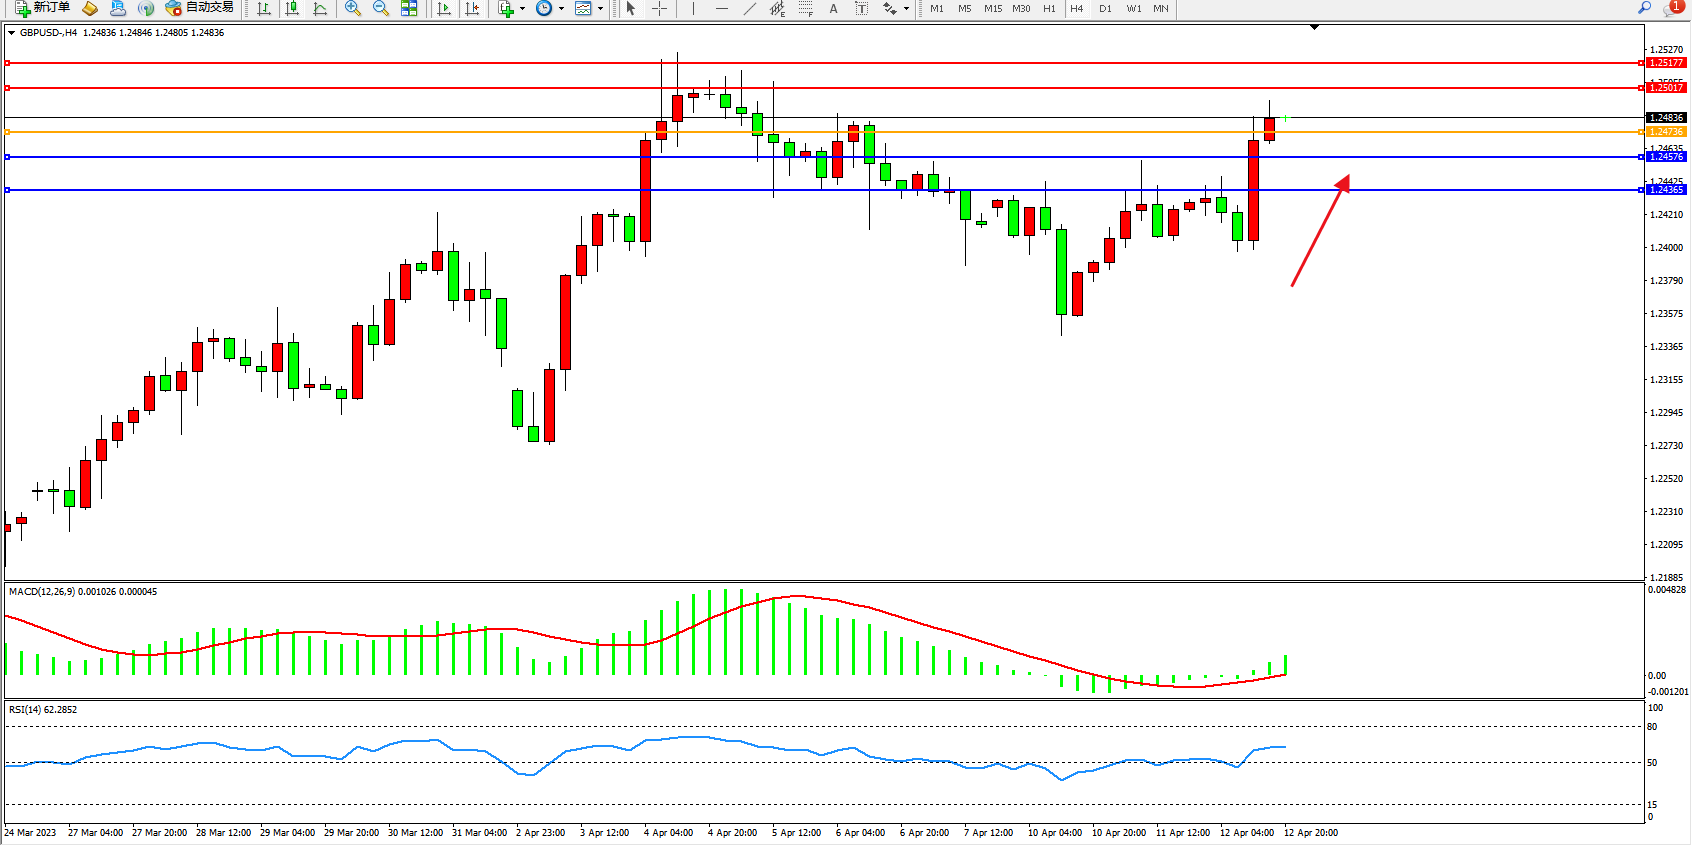
Task: Select the M15 timeframe button
Action: (x=992, y=8)
